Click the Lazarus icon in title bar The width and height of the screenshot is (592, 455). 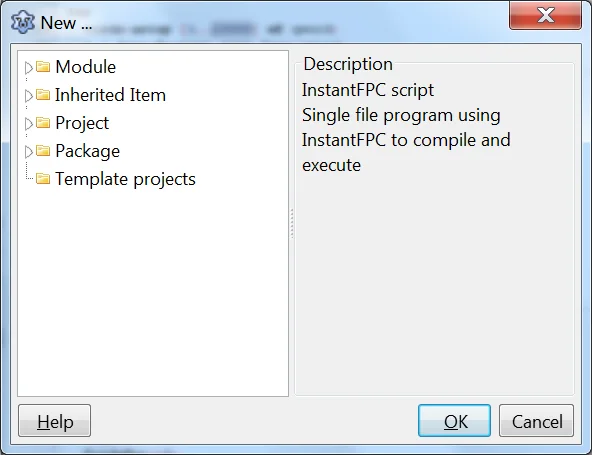coord(23,22)
